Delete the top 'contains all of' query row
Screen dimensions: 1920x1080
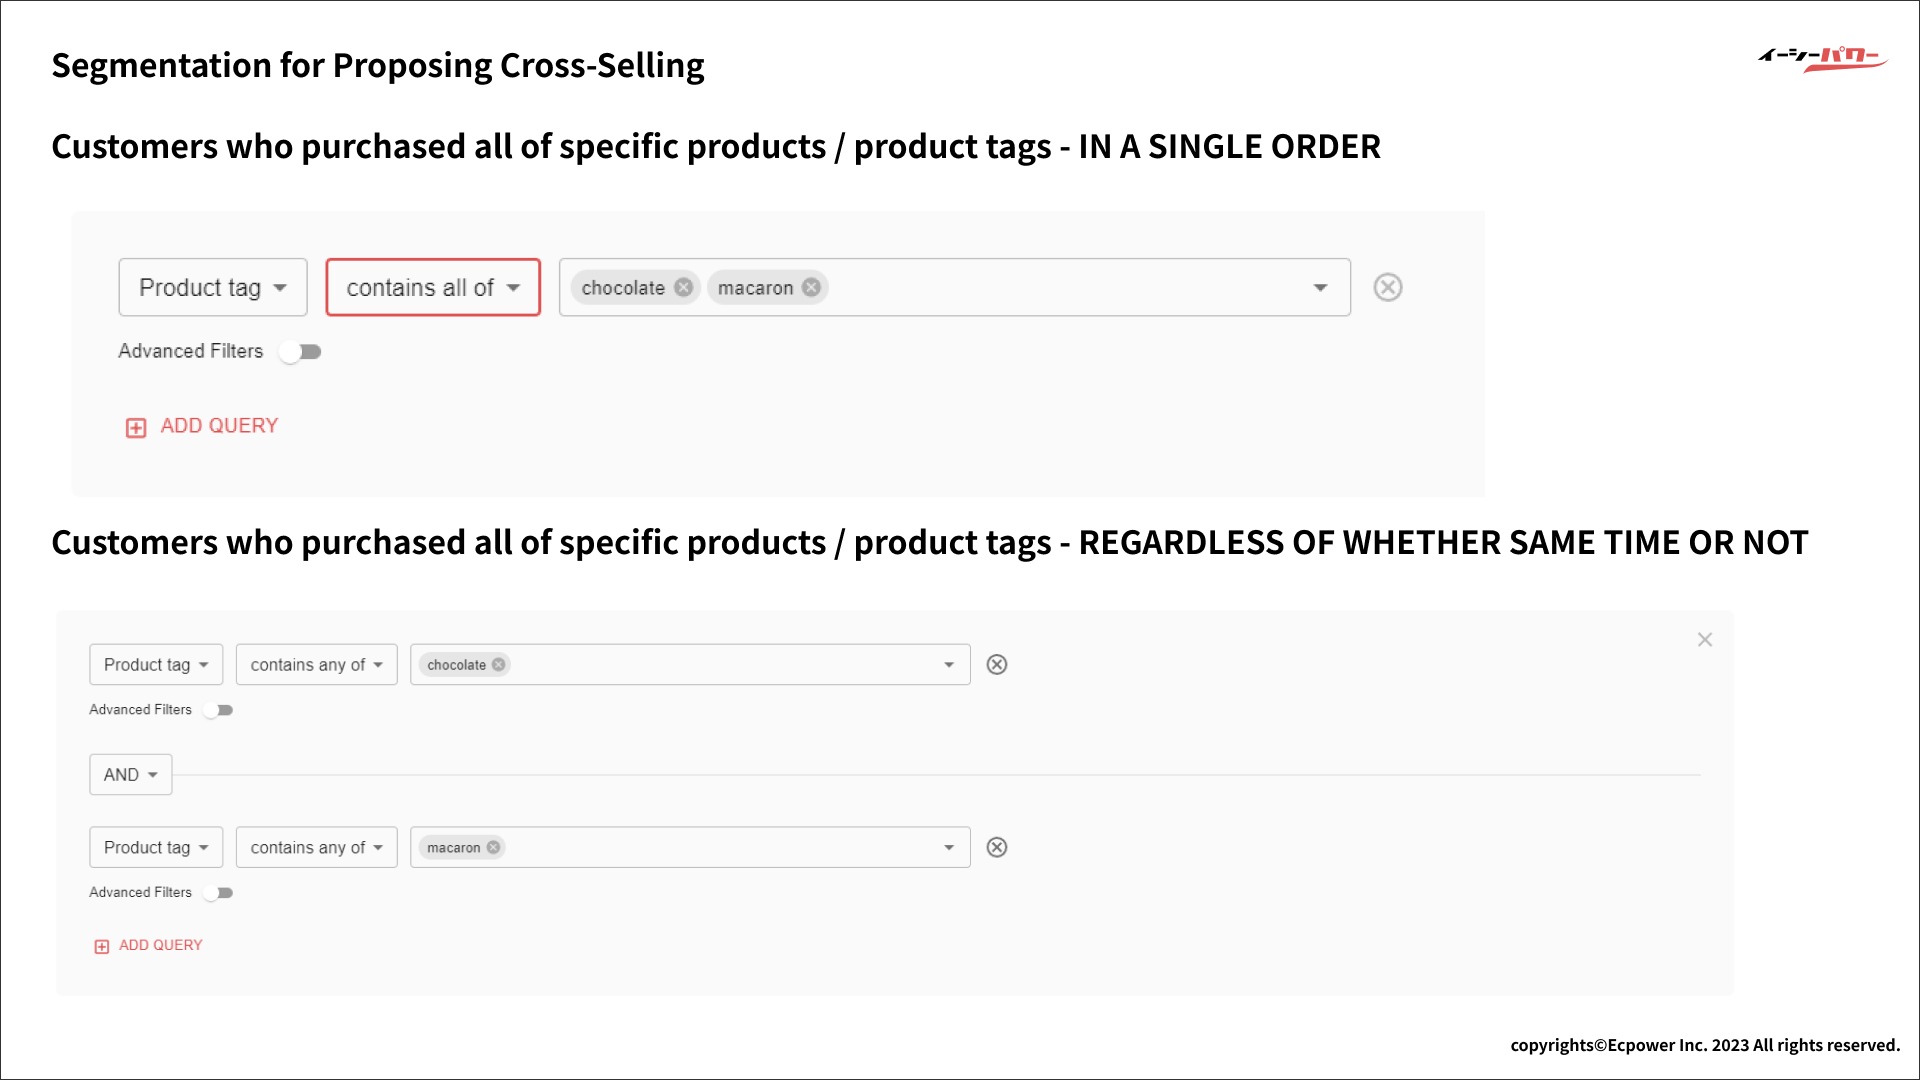pos(1387,288)
